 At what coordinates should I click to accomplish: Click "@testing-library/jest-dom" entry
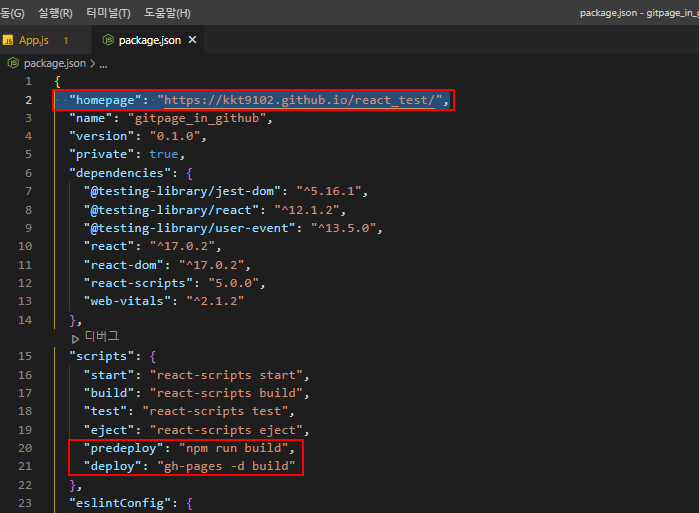click(182, 191)
